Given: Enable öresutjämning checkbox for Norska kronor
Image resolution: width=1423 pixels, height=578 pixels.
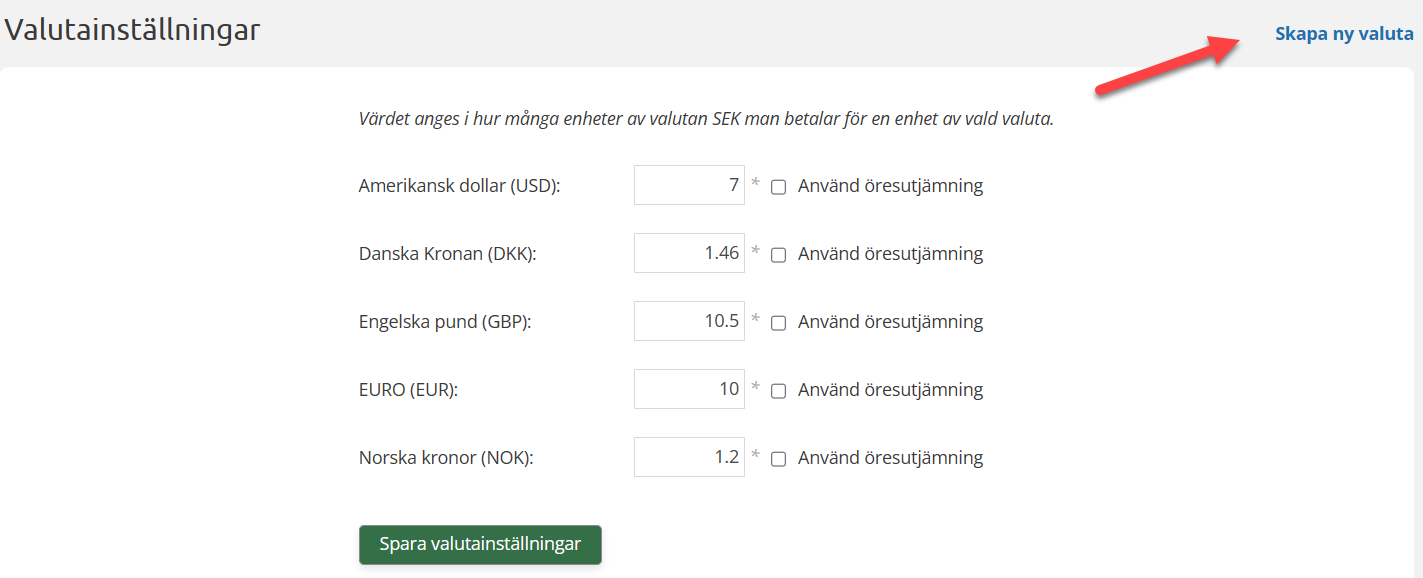Looking at the screenshot, I should click(779, 459).
